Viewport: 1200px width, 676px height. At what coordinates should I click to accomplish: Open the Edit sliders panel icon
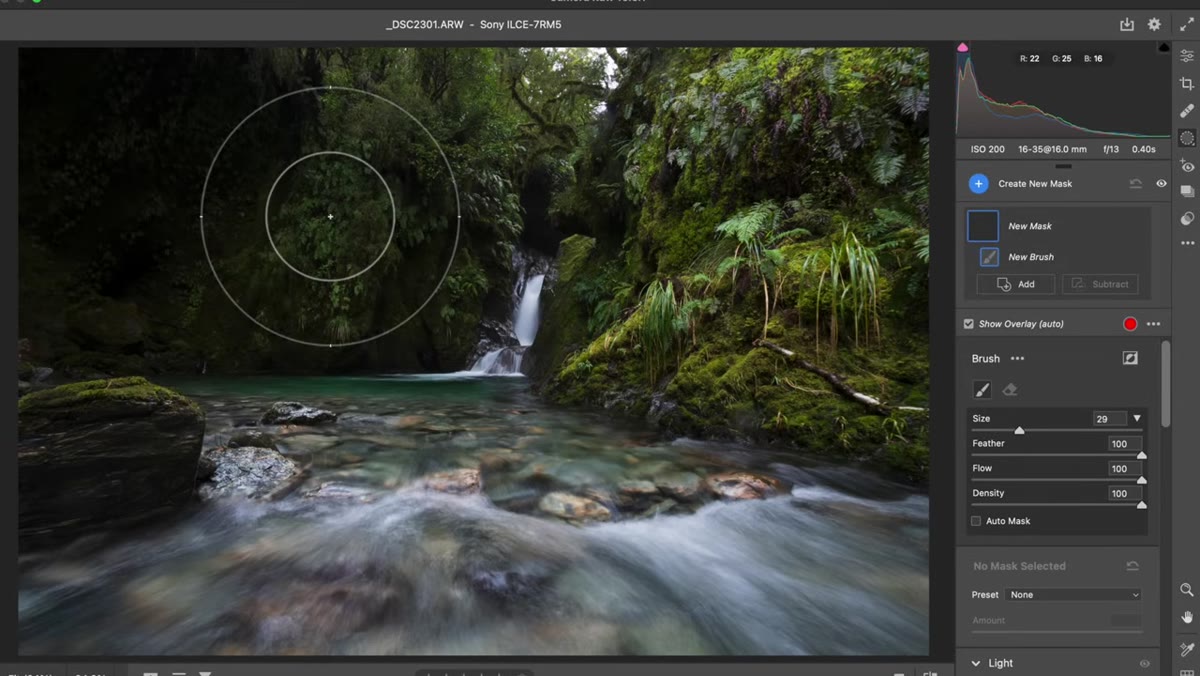click(x=1187, y=56)
